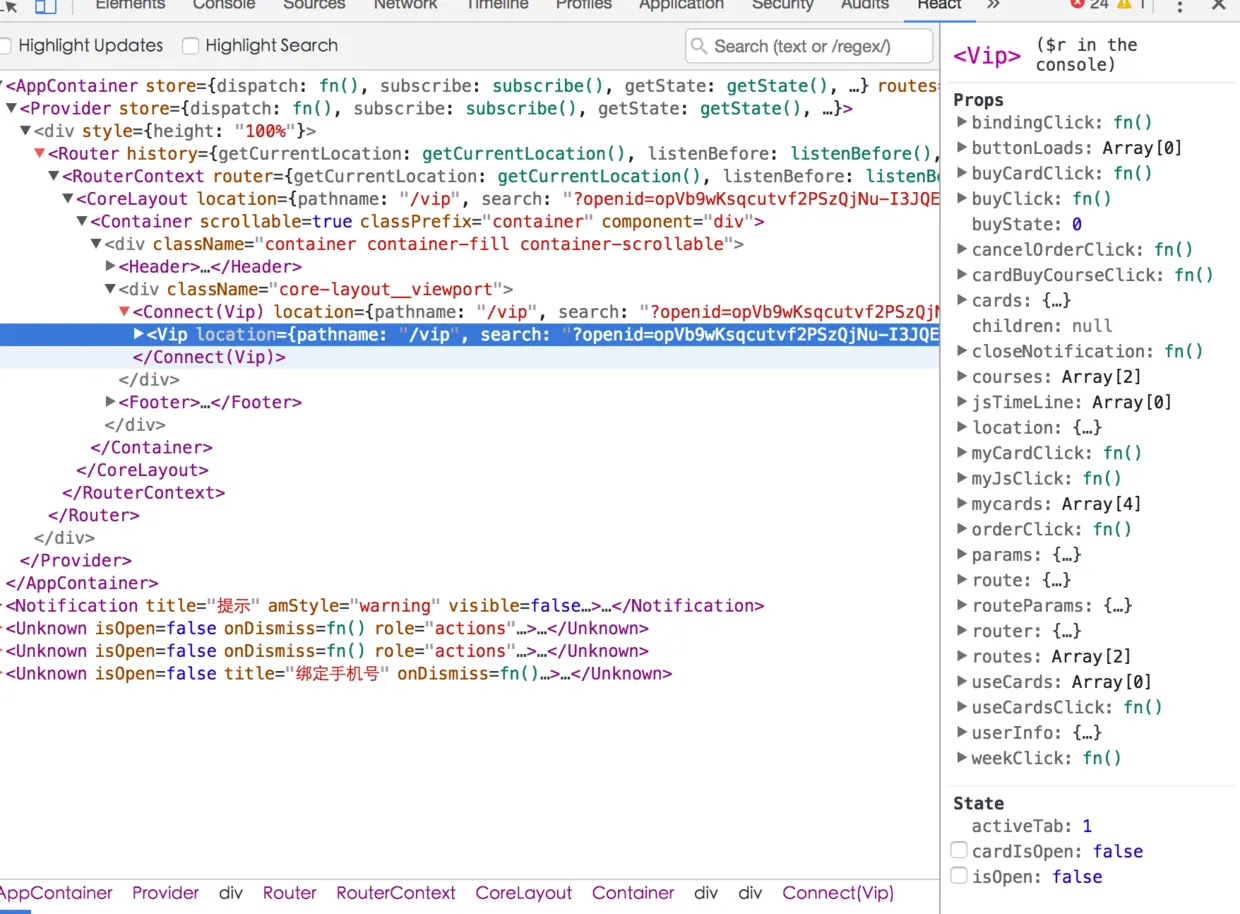Toggle the Highlight Search checkbox
Screen dimensions: 1240x914
[191, 46]
